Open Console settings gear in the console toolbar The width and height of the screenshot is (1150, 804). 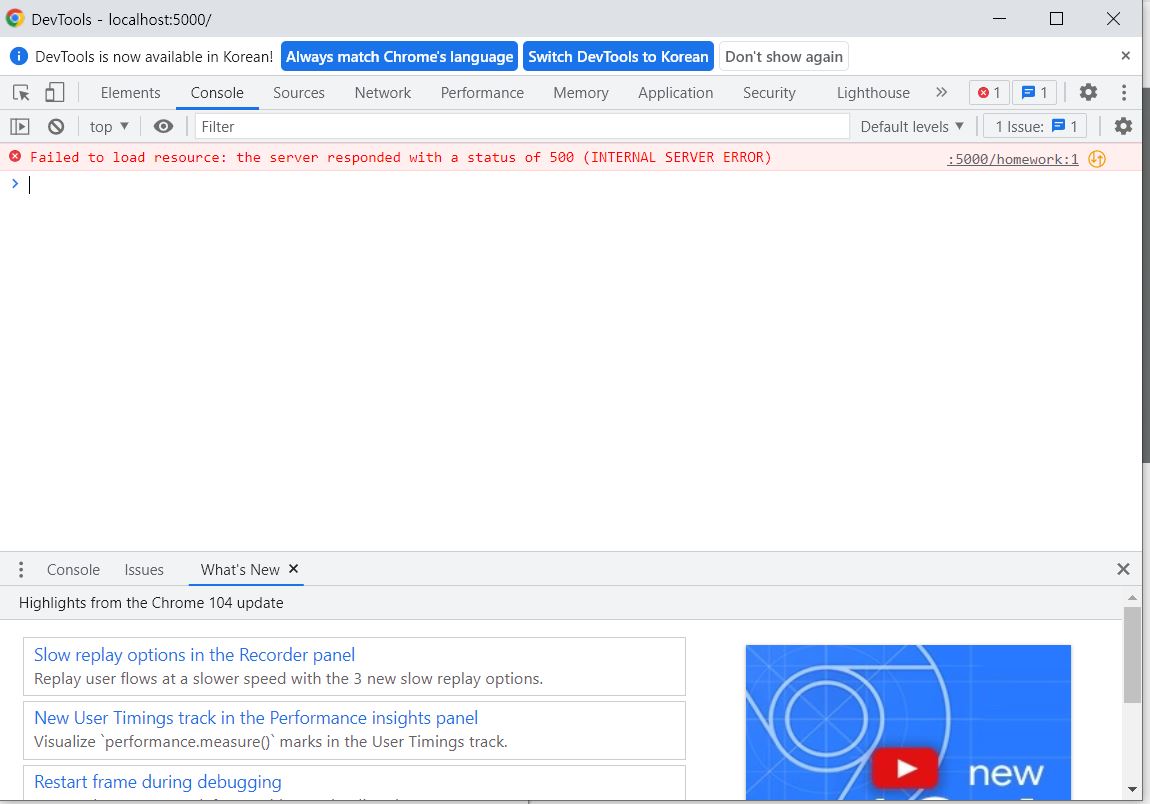point(1123,126)
